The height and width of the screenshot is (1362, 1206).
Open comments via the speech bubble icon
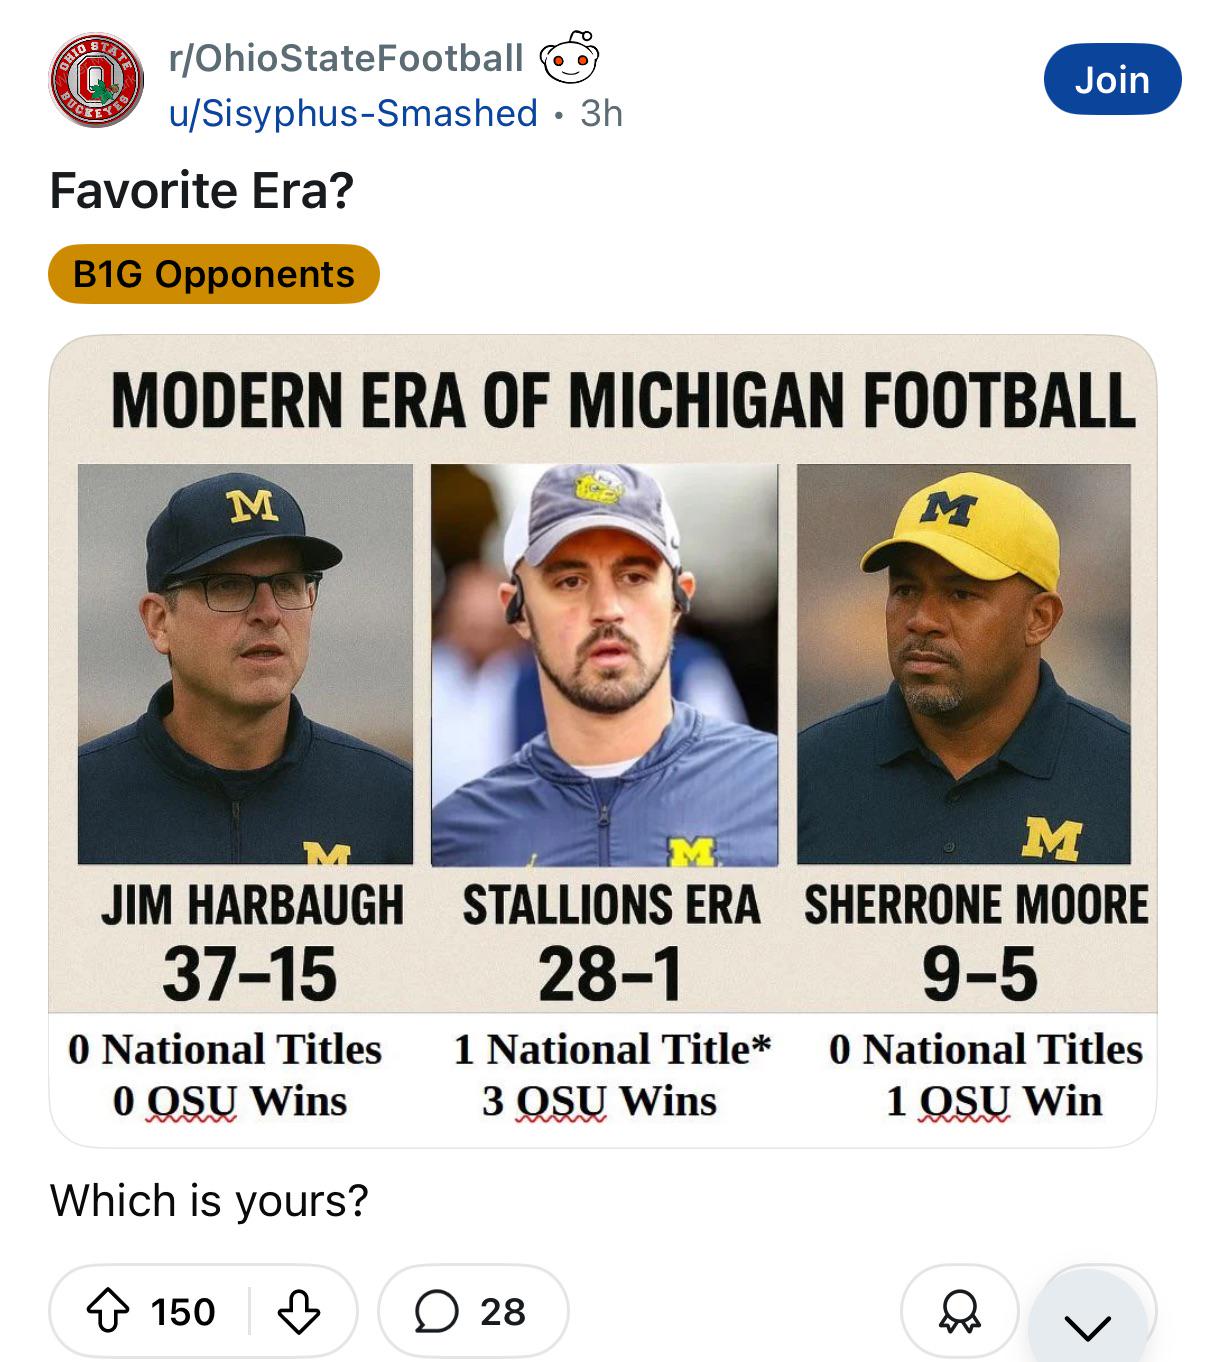(436, 1311)
